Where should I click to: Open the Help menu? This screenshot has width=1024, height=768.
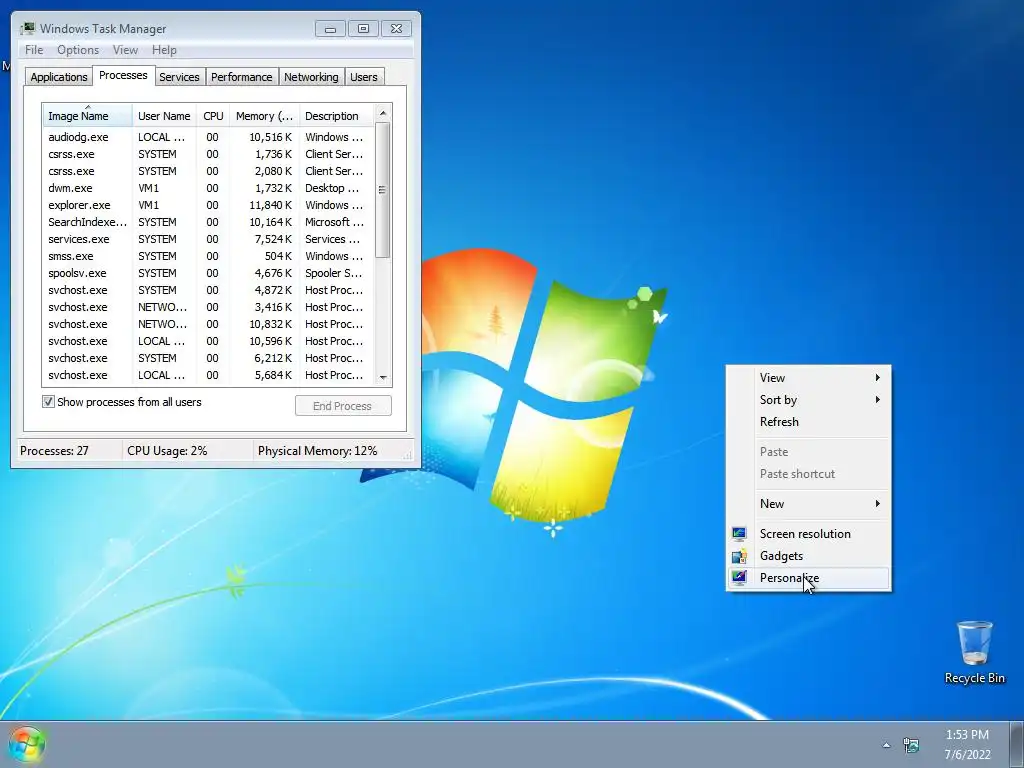click(x=164, y=50)
